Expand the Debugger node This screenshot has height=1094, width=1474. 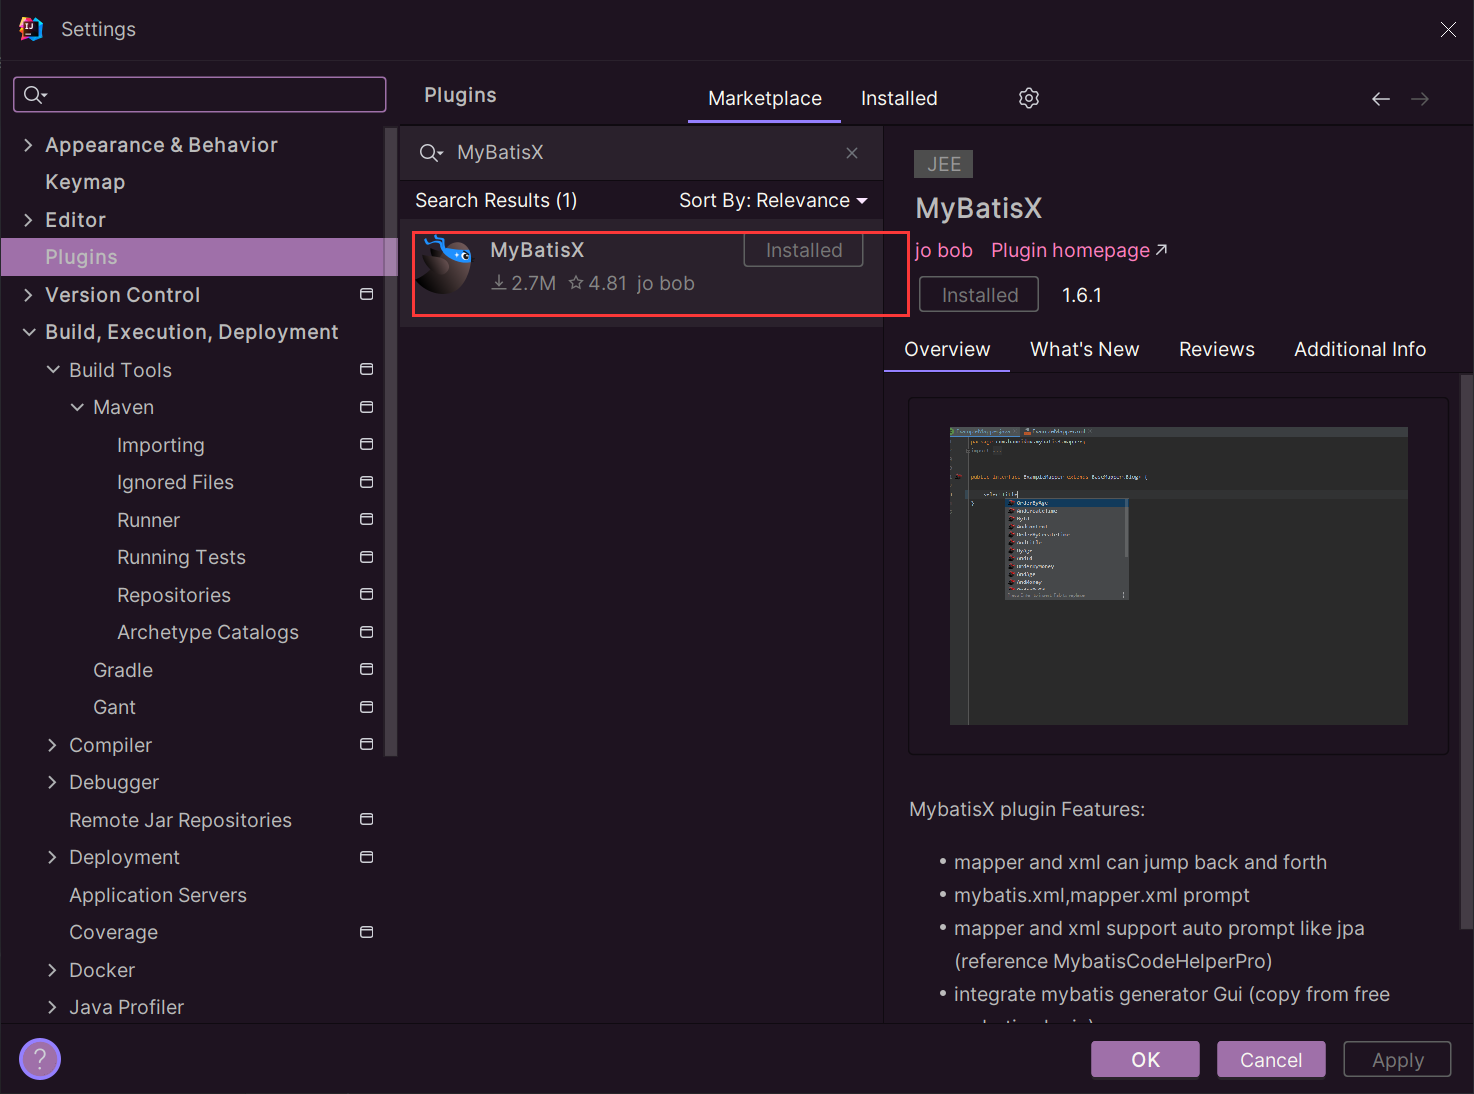(53, 782)
